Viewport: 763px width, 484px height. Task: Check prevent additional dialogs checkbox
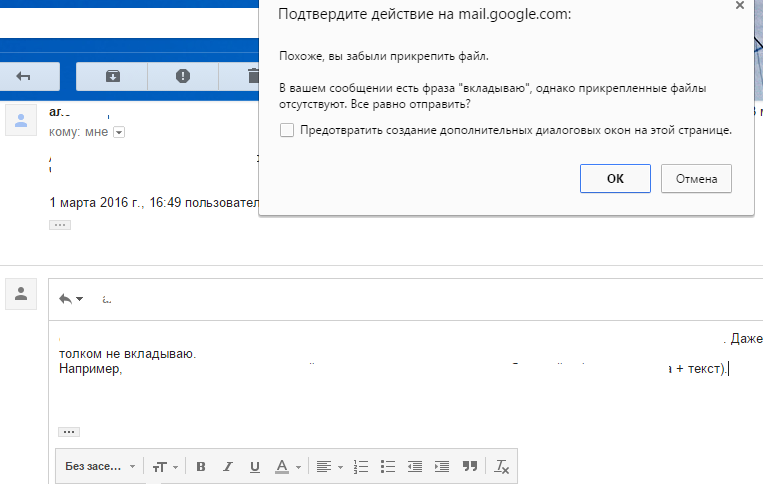[x=287, y=130]
